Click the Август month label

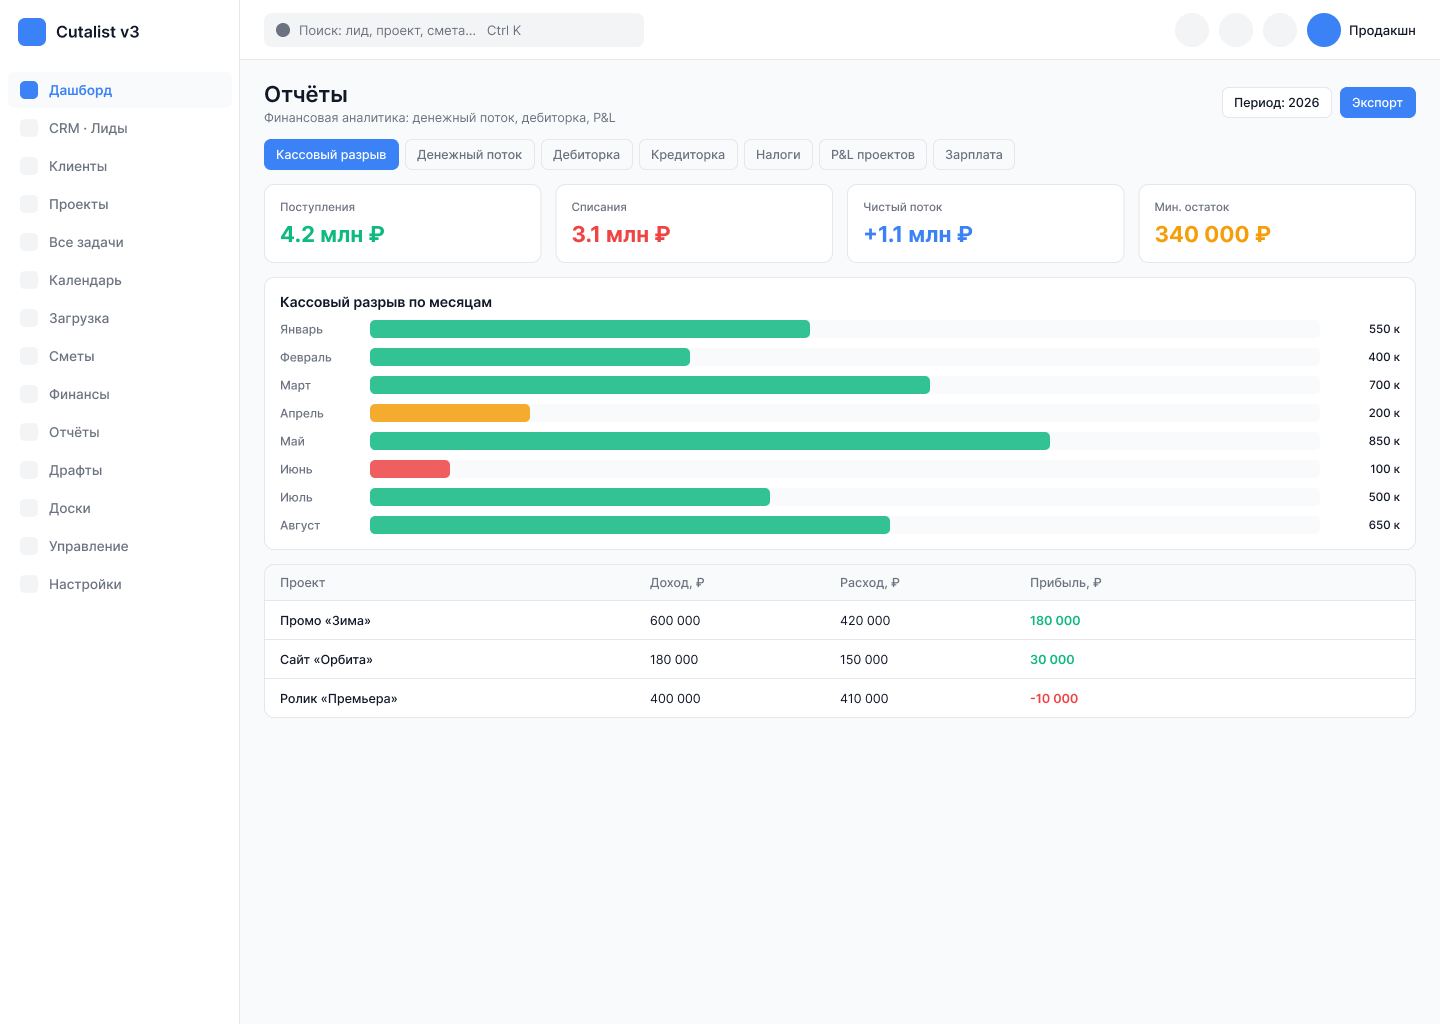[x=300, y=525]
